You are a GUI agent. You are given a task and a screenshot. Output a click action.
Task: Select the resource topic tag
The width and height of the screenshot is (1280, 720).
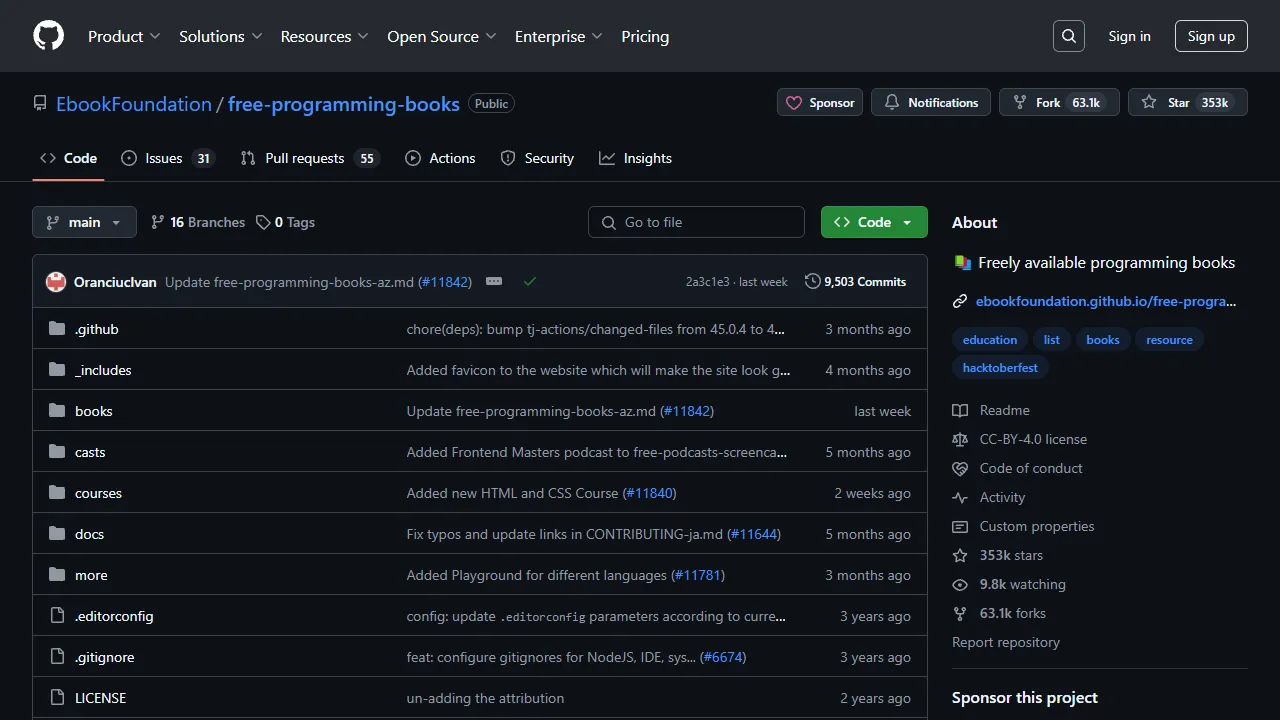point(1169,340)
